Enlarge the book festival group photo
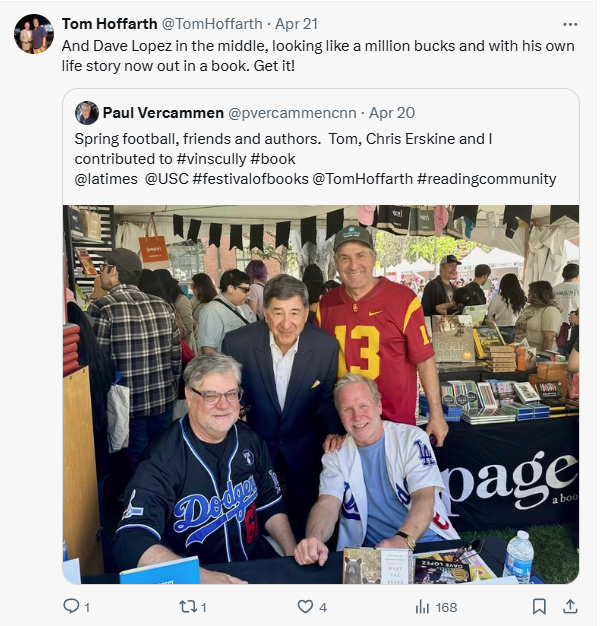This screenshot has width=601, height=626. tap(321, 394)
